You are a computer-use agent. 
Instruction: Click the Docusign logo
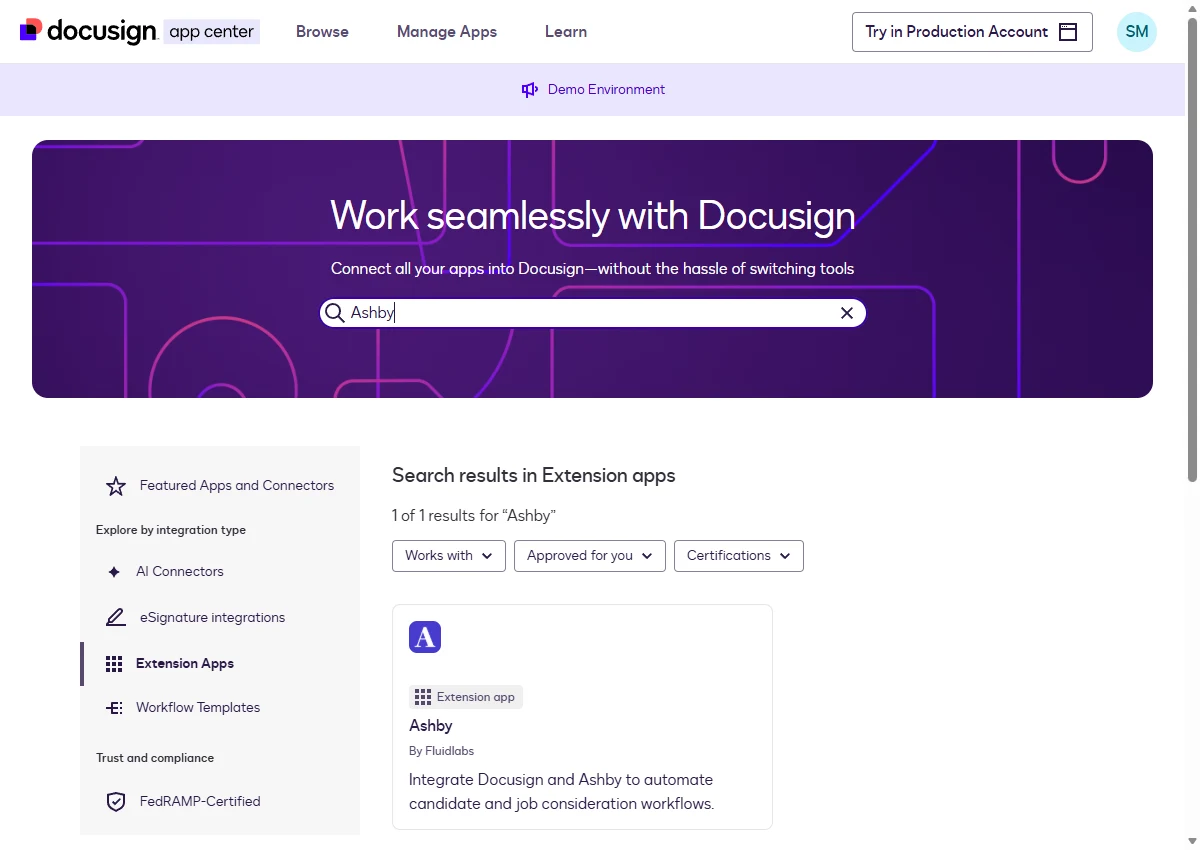(88, 31)
